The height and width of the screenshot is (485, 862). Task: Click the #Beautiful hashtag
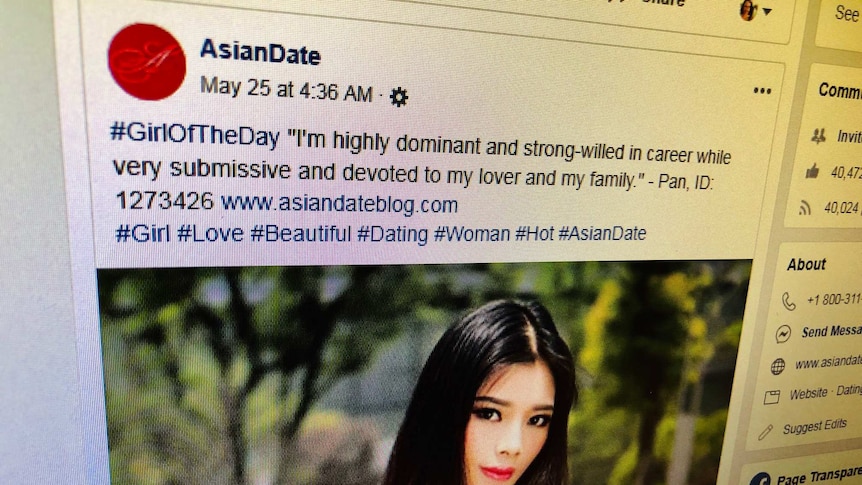[x=301, y=234]
